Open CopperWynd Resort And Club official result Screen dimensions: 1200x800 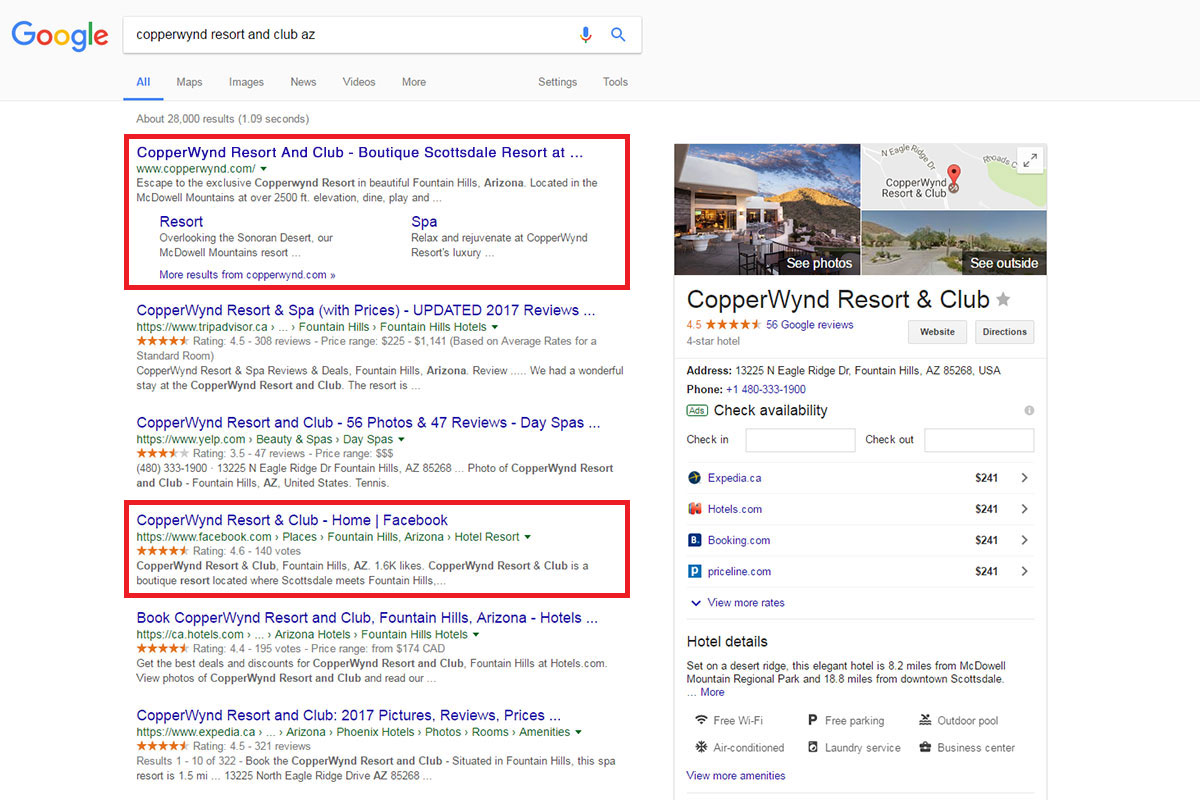(360, 153)
